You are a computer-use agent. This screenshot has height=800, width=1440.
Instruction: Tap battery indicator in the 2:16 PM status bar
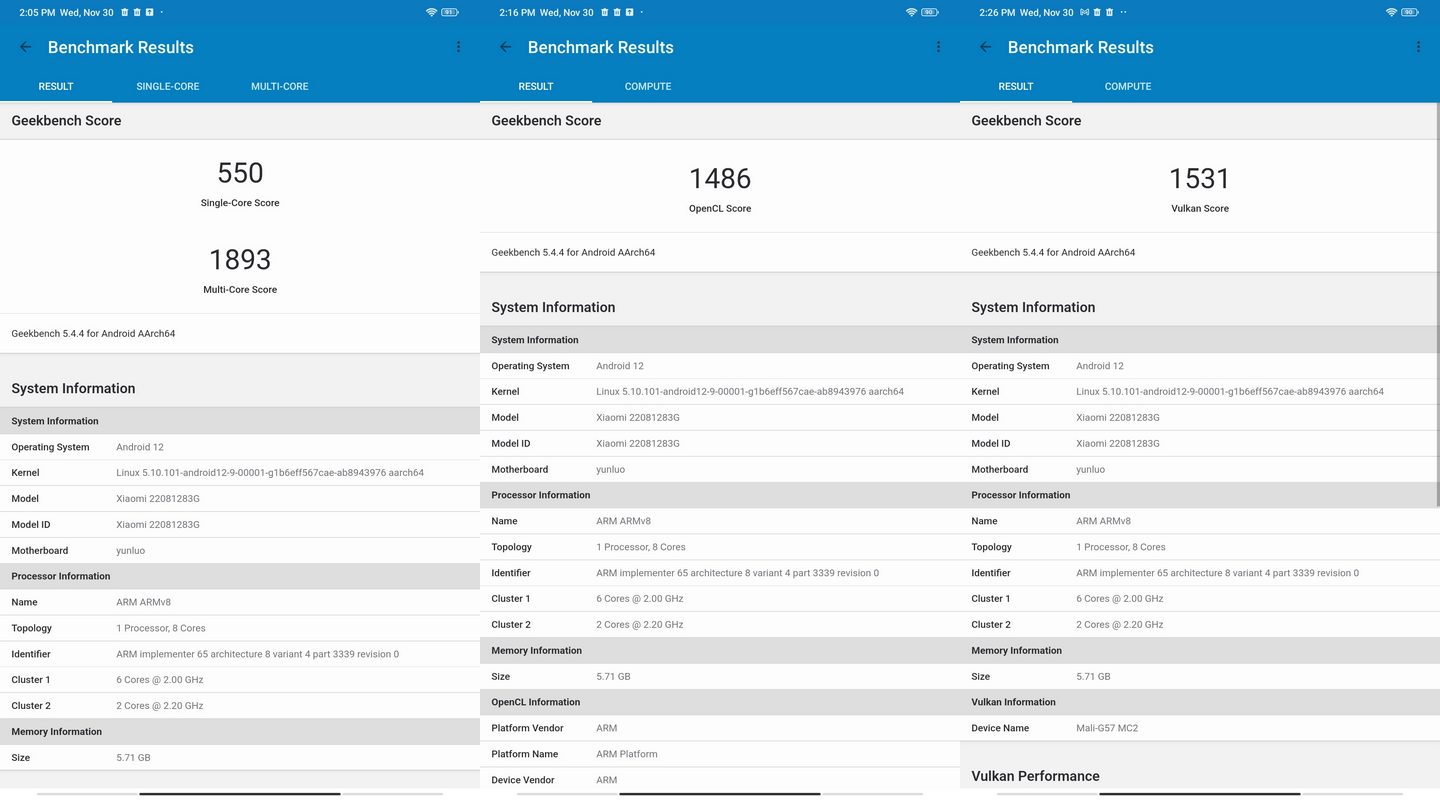[x=930, y=12]
